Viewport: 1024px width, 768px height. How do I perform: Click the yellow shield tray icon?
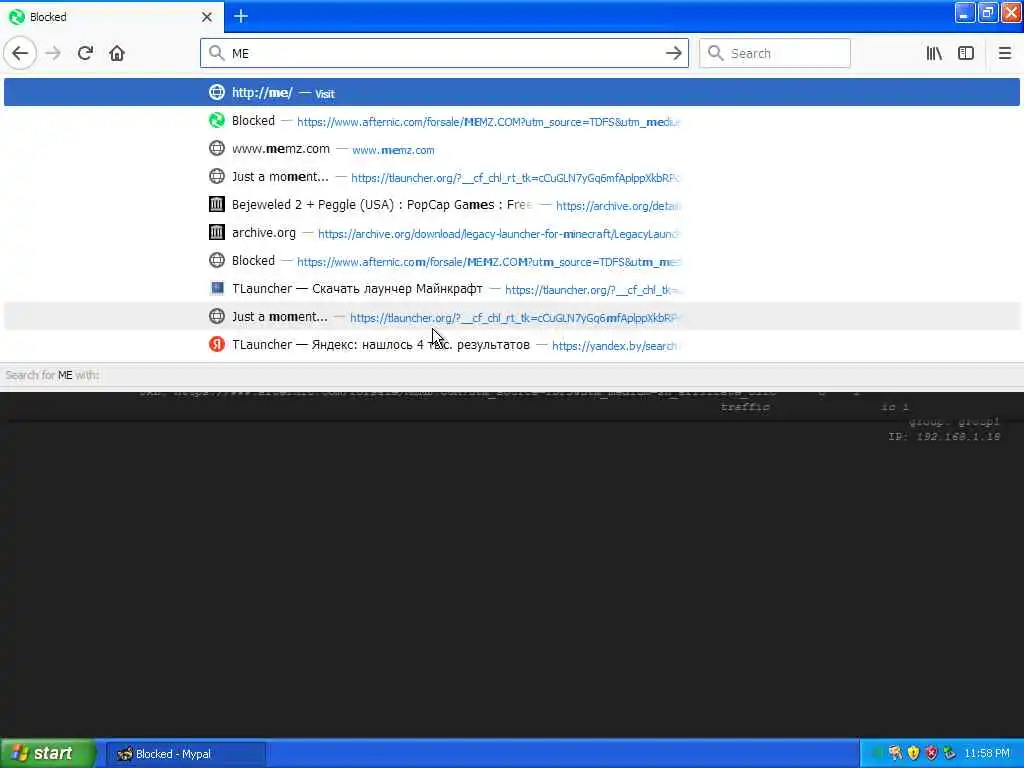tap(914, 754)
